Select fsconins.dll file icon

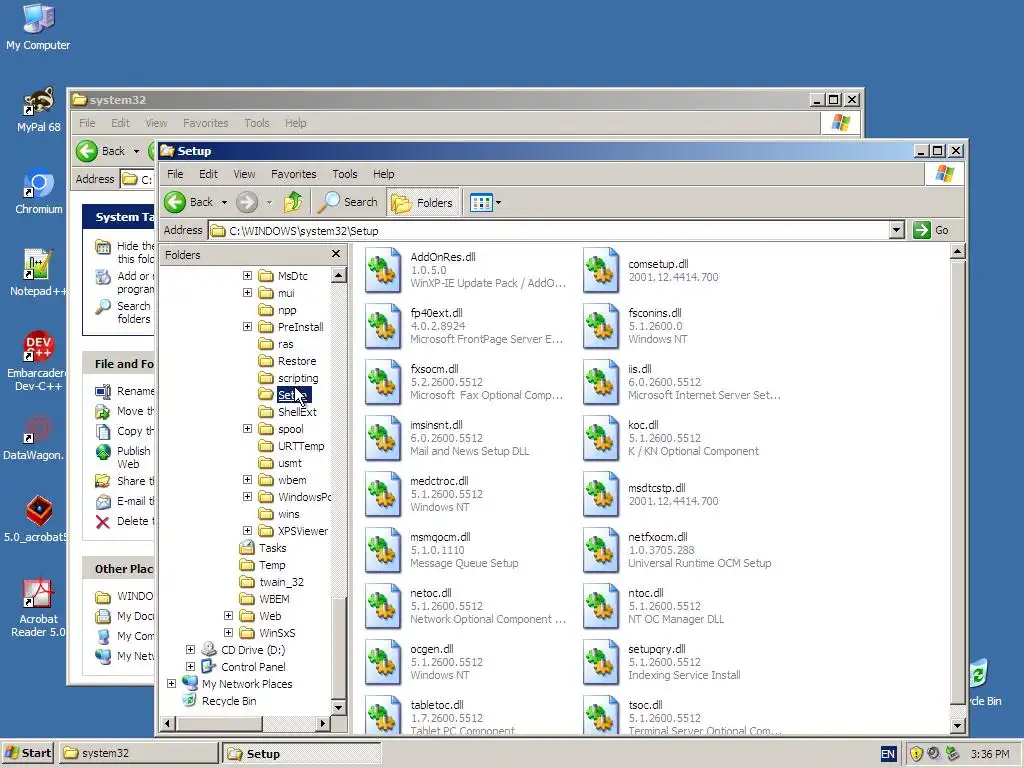pyautogui.click(x=601, y=326)
